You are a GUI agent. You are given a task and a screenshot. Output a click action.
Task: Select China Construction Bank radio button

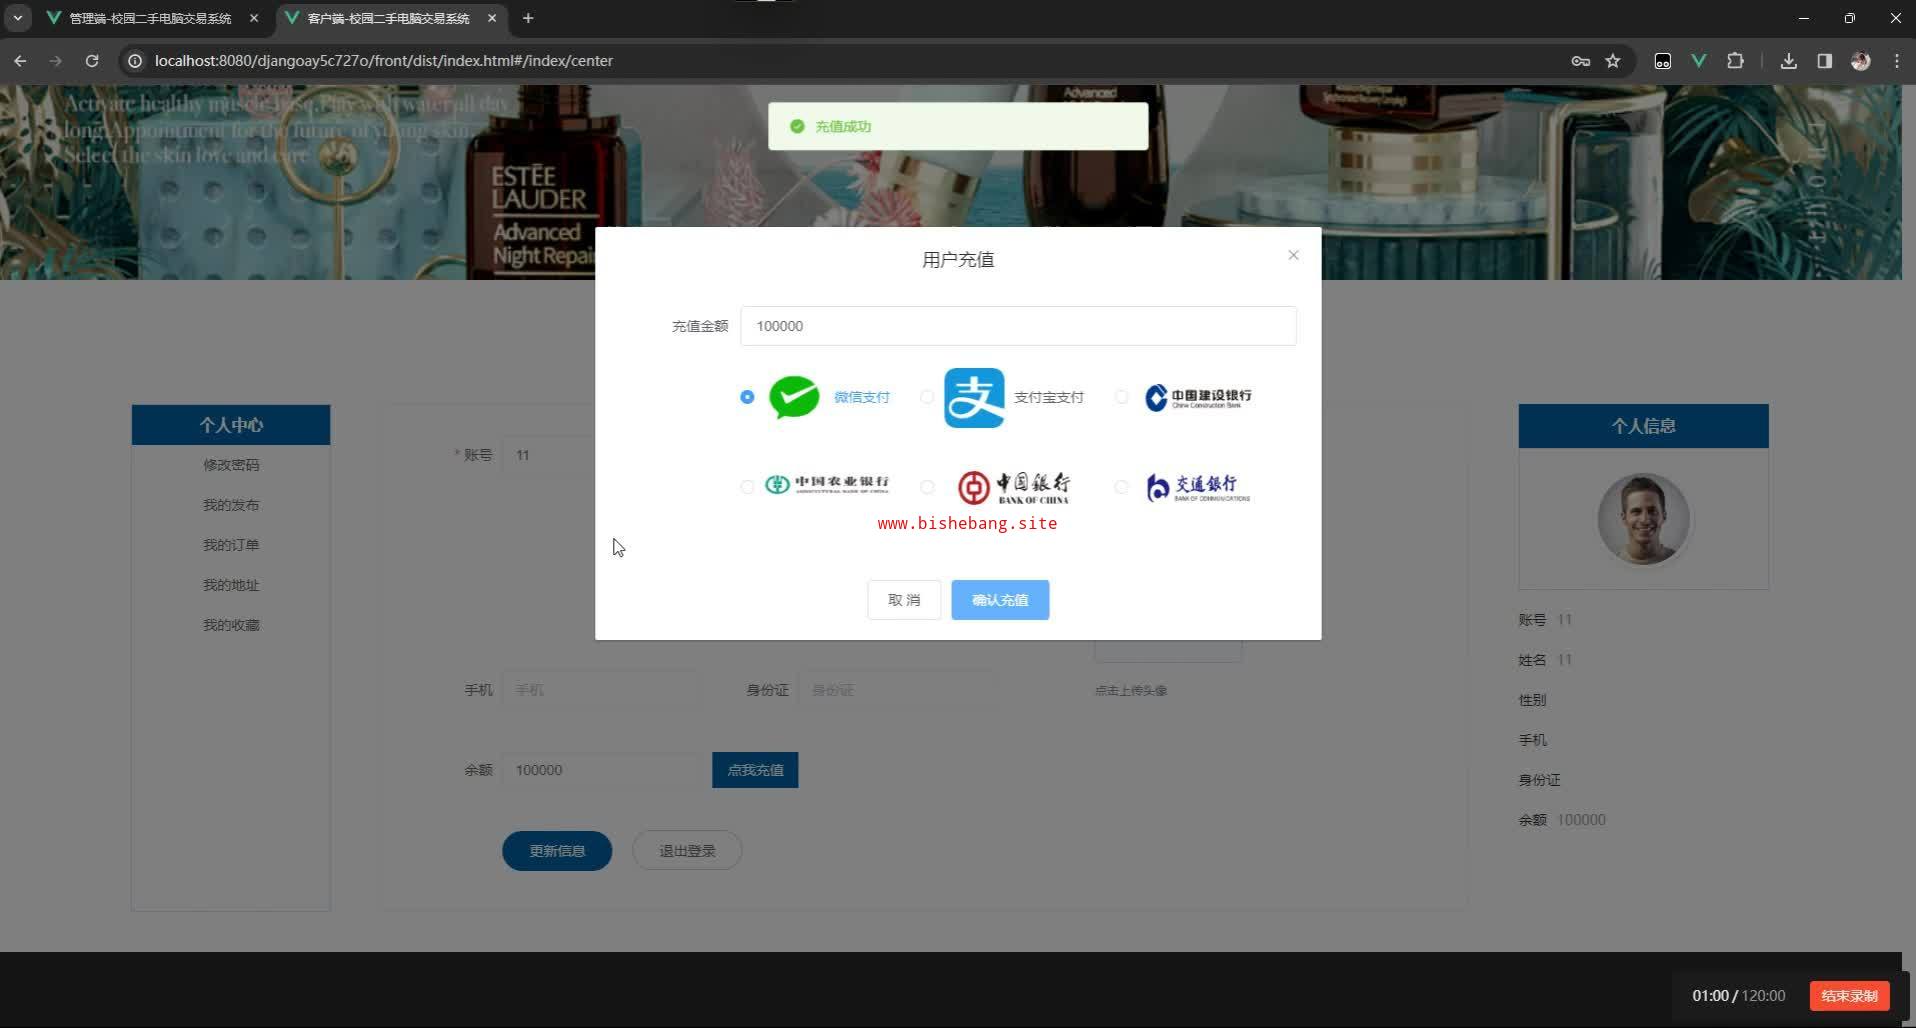(x=1121, y=397)
